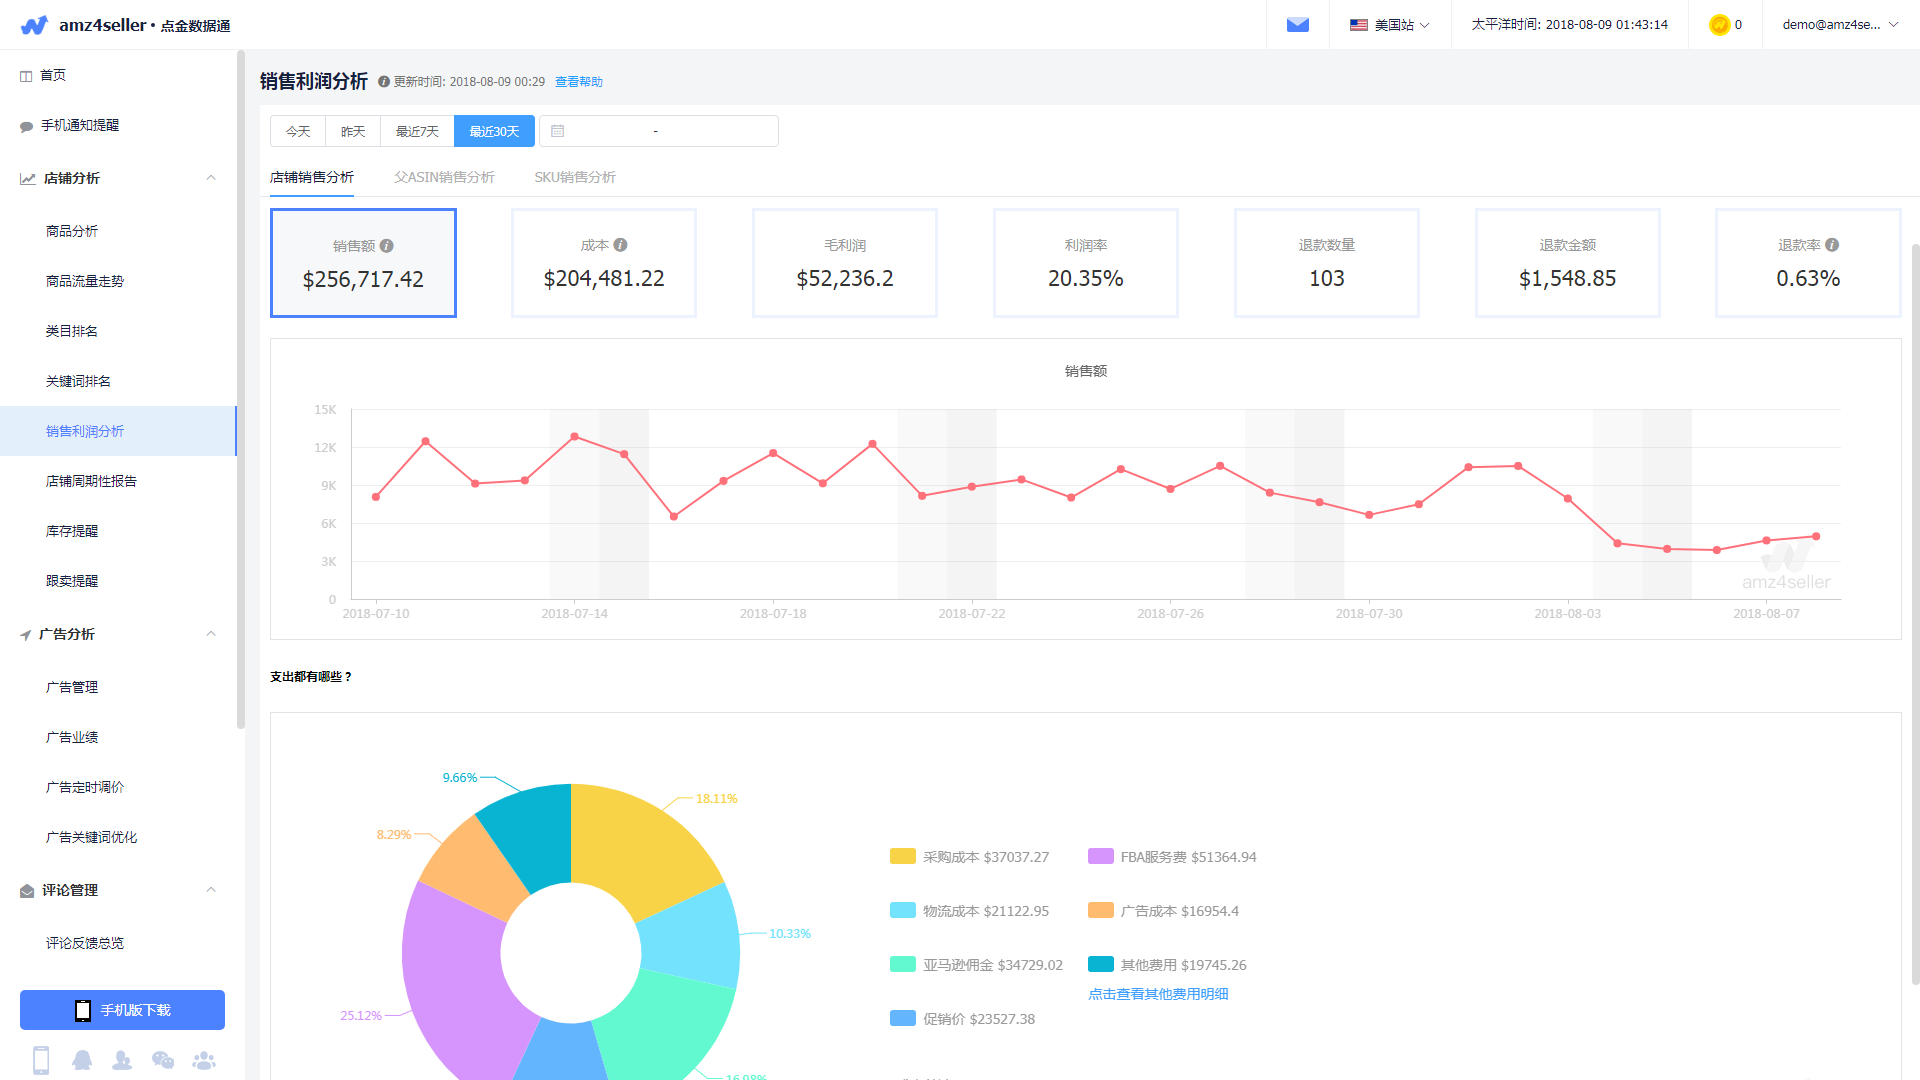Click the gold coin balance icon
The image size is (1920, 1080).
(1719, 25)
